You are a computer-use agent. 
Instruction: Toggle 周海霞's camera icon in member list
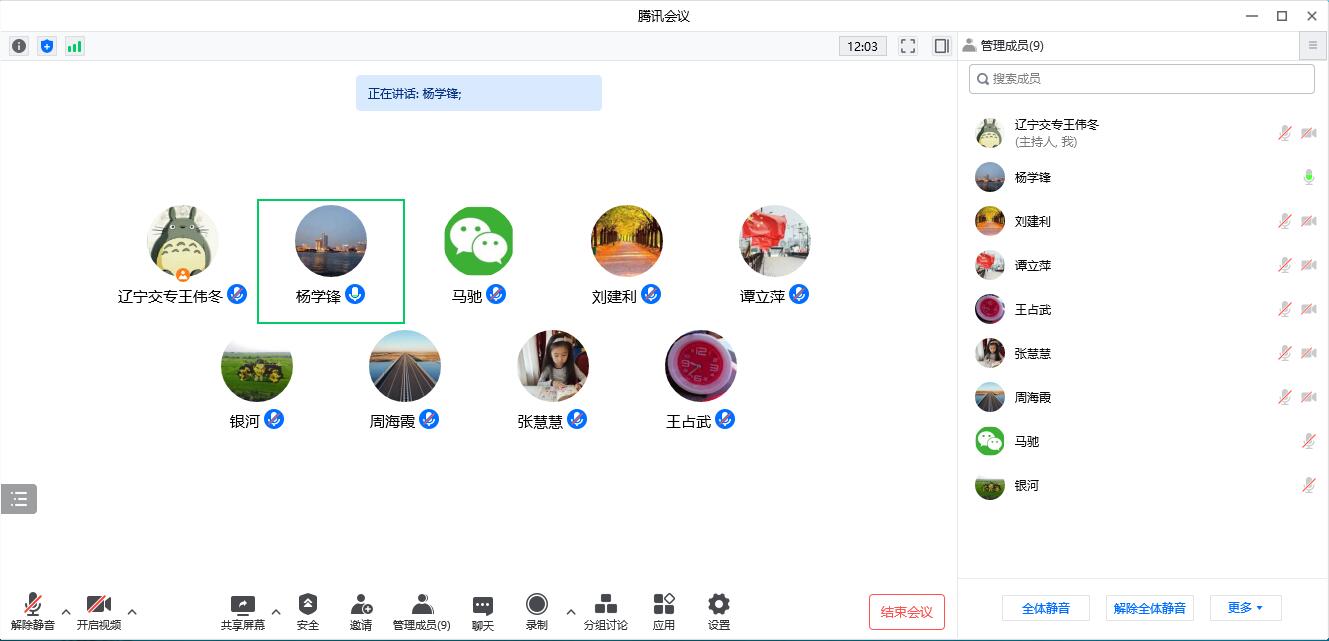pyautogui.click(x=1308, y=398)
